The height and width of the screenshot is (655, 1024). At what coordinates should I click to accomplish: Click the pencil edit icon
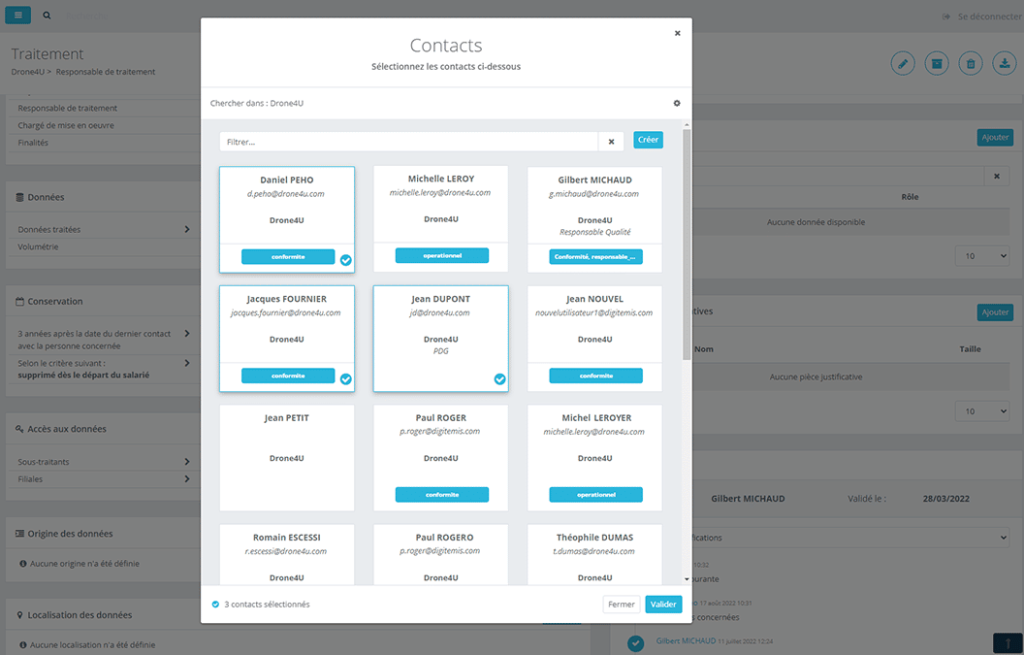(903, 64)
